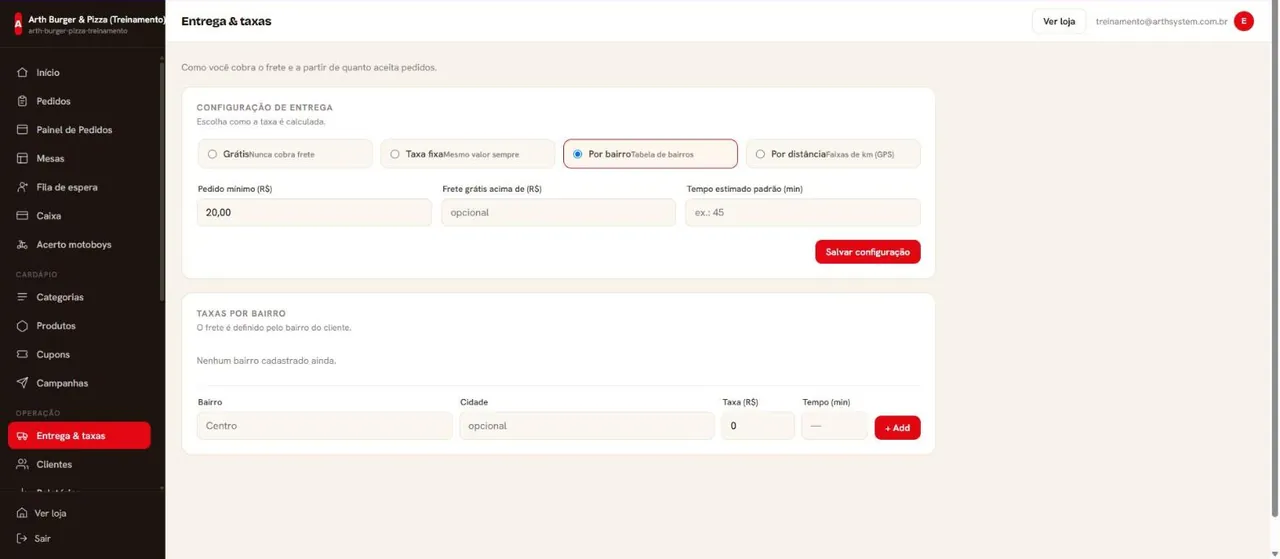Screen dimensions: 1280x559
Task: Open Acerto motoboys menu item
Action: click(79, 244)
